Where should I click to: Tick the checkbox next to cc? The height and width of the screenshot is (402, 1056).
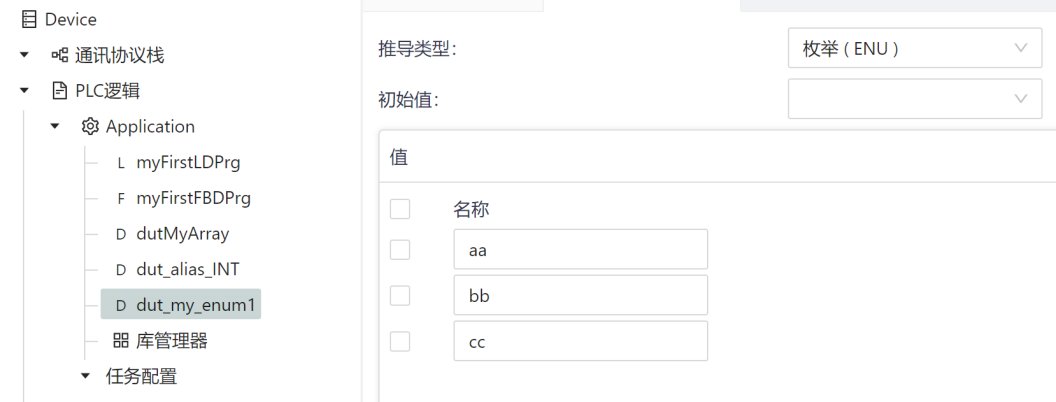[400, 341]
